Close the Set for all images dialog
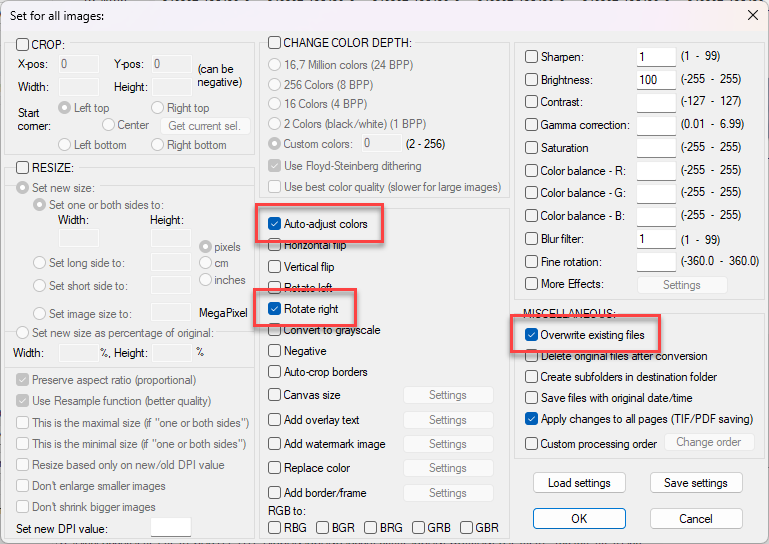The width and height of the screenshot is (769, 544). click(x=752, y=15)
